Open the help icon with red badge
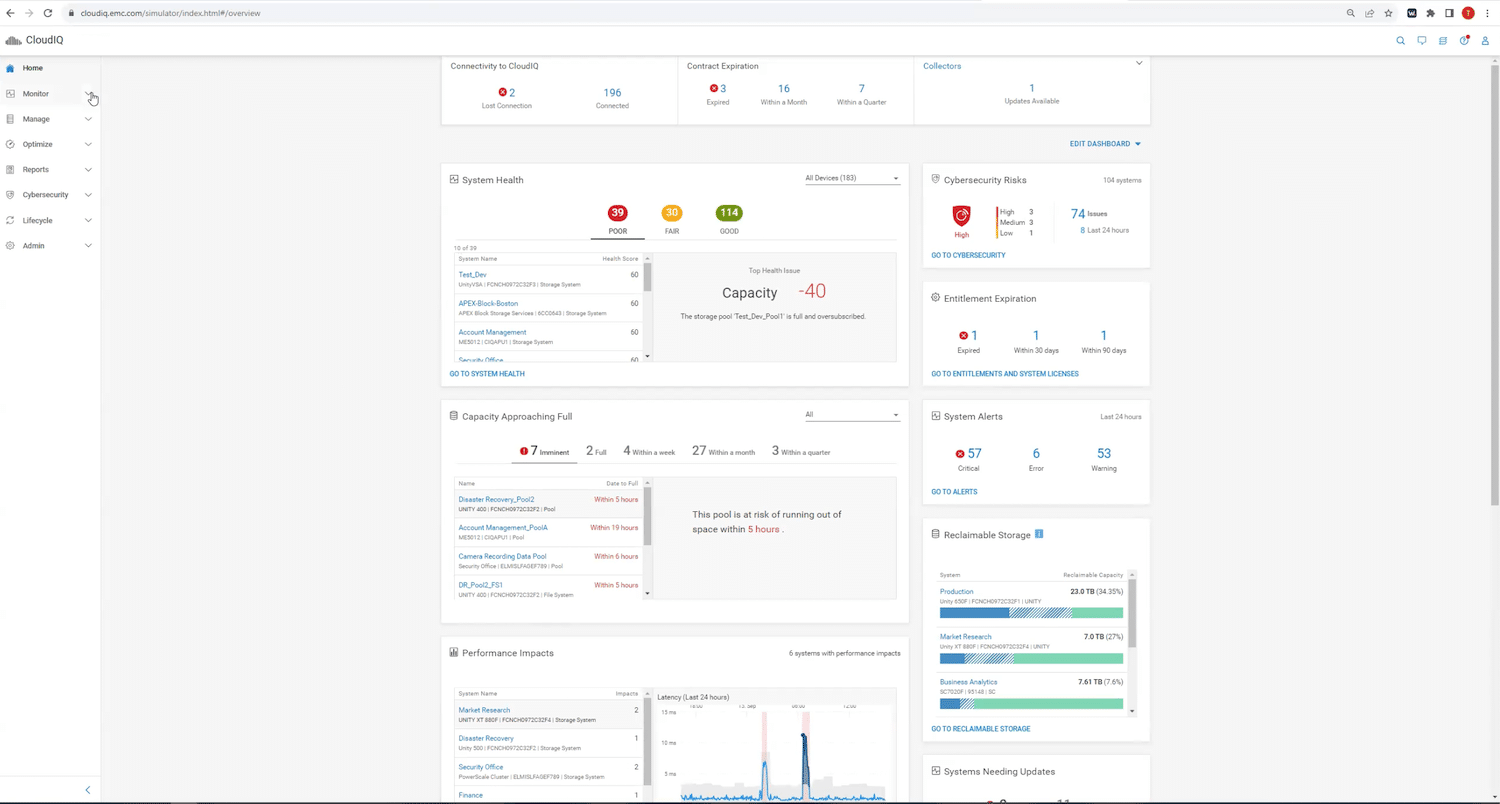The width and height of the screenshot is (1500, 804). click(x=1464, y=41)
